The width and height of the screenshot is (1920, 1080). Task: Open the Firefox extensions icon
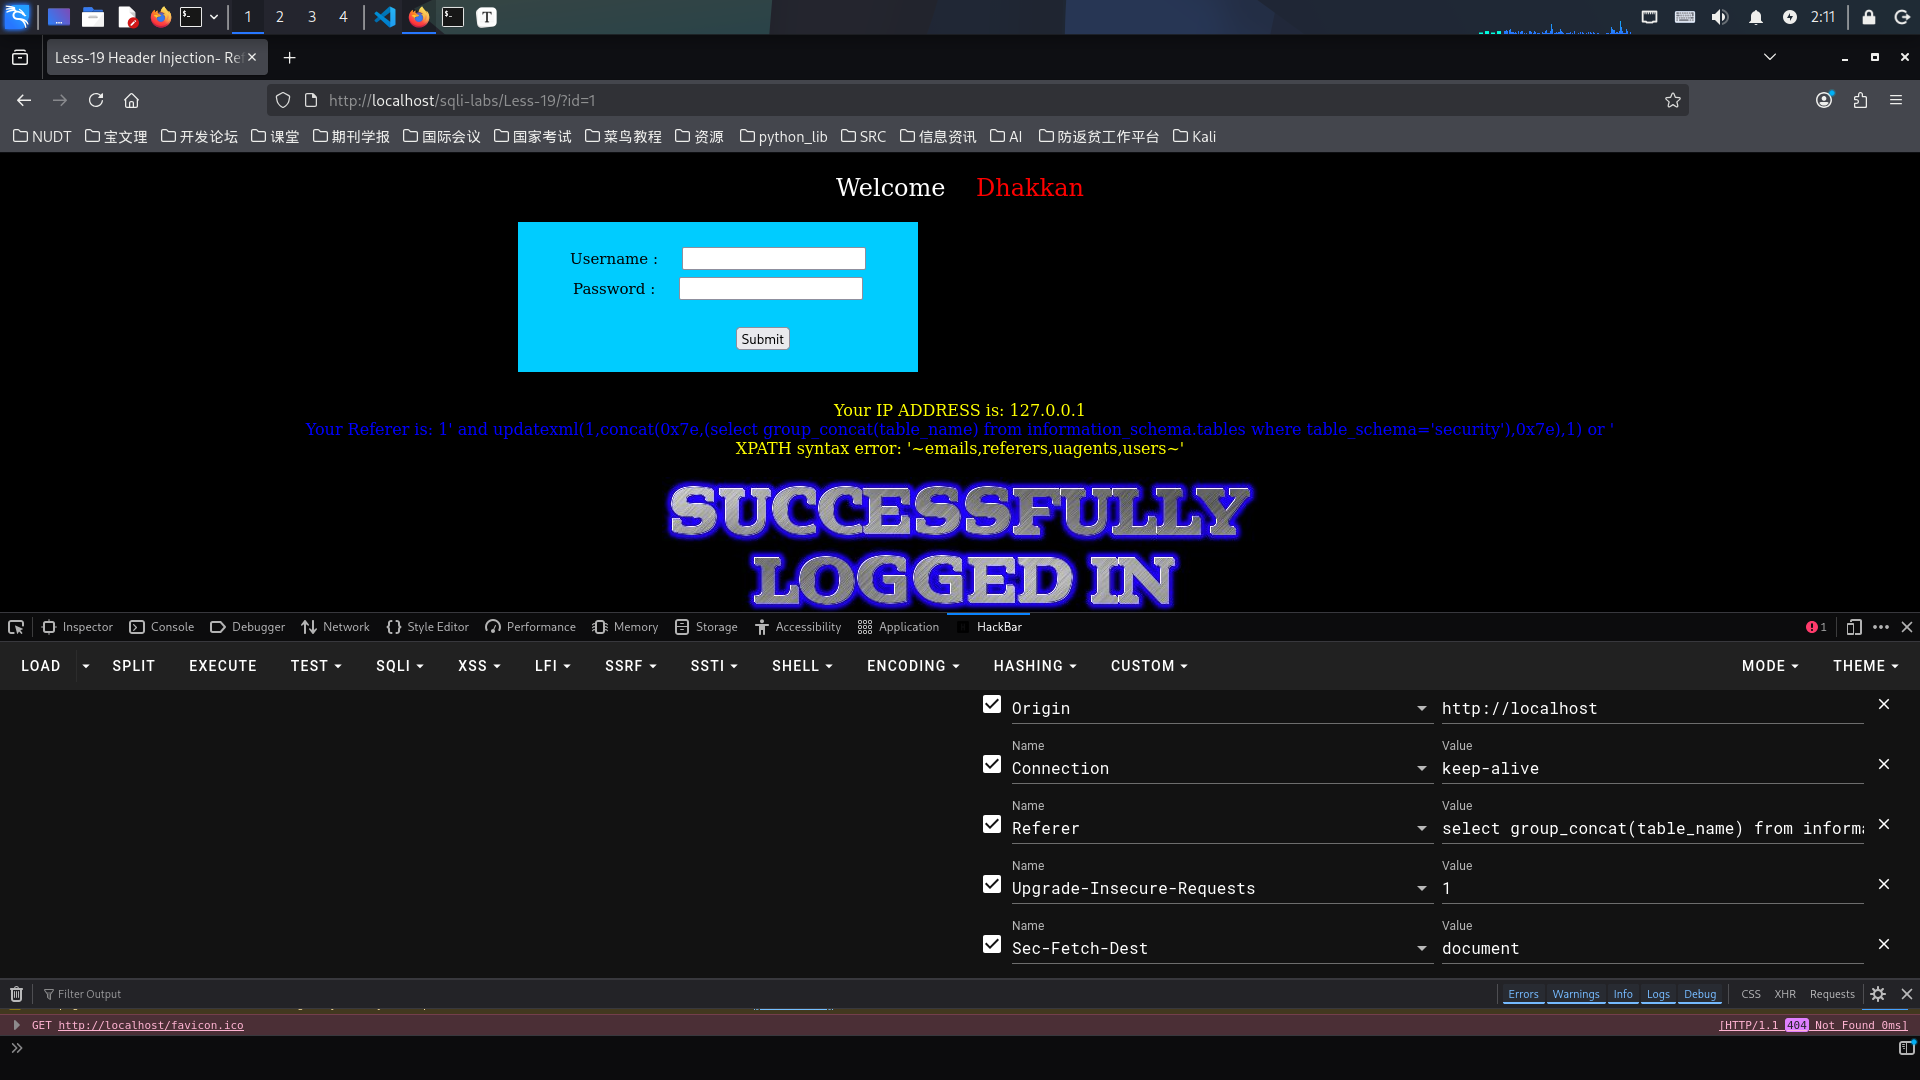pos(1860,100)
